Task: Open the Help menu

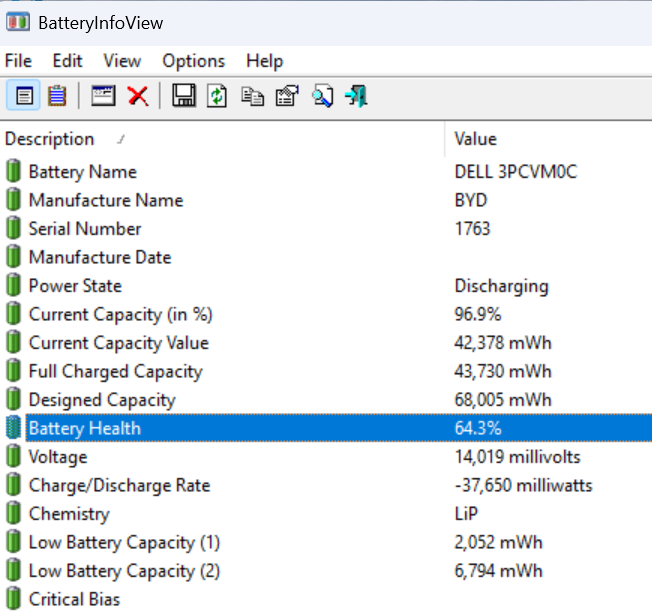Action: 264,61
